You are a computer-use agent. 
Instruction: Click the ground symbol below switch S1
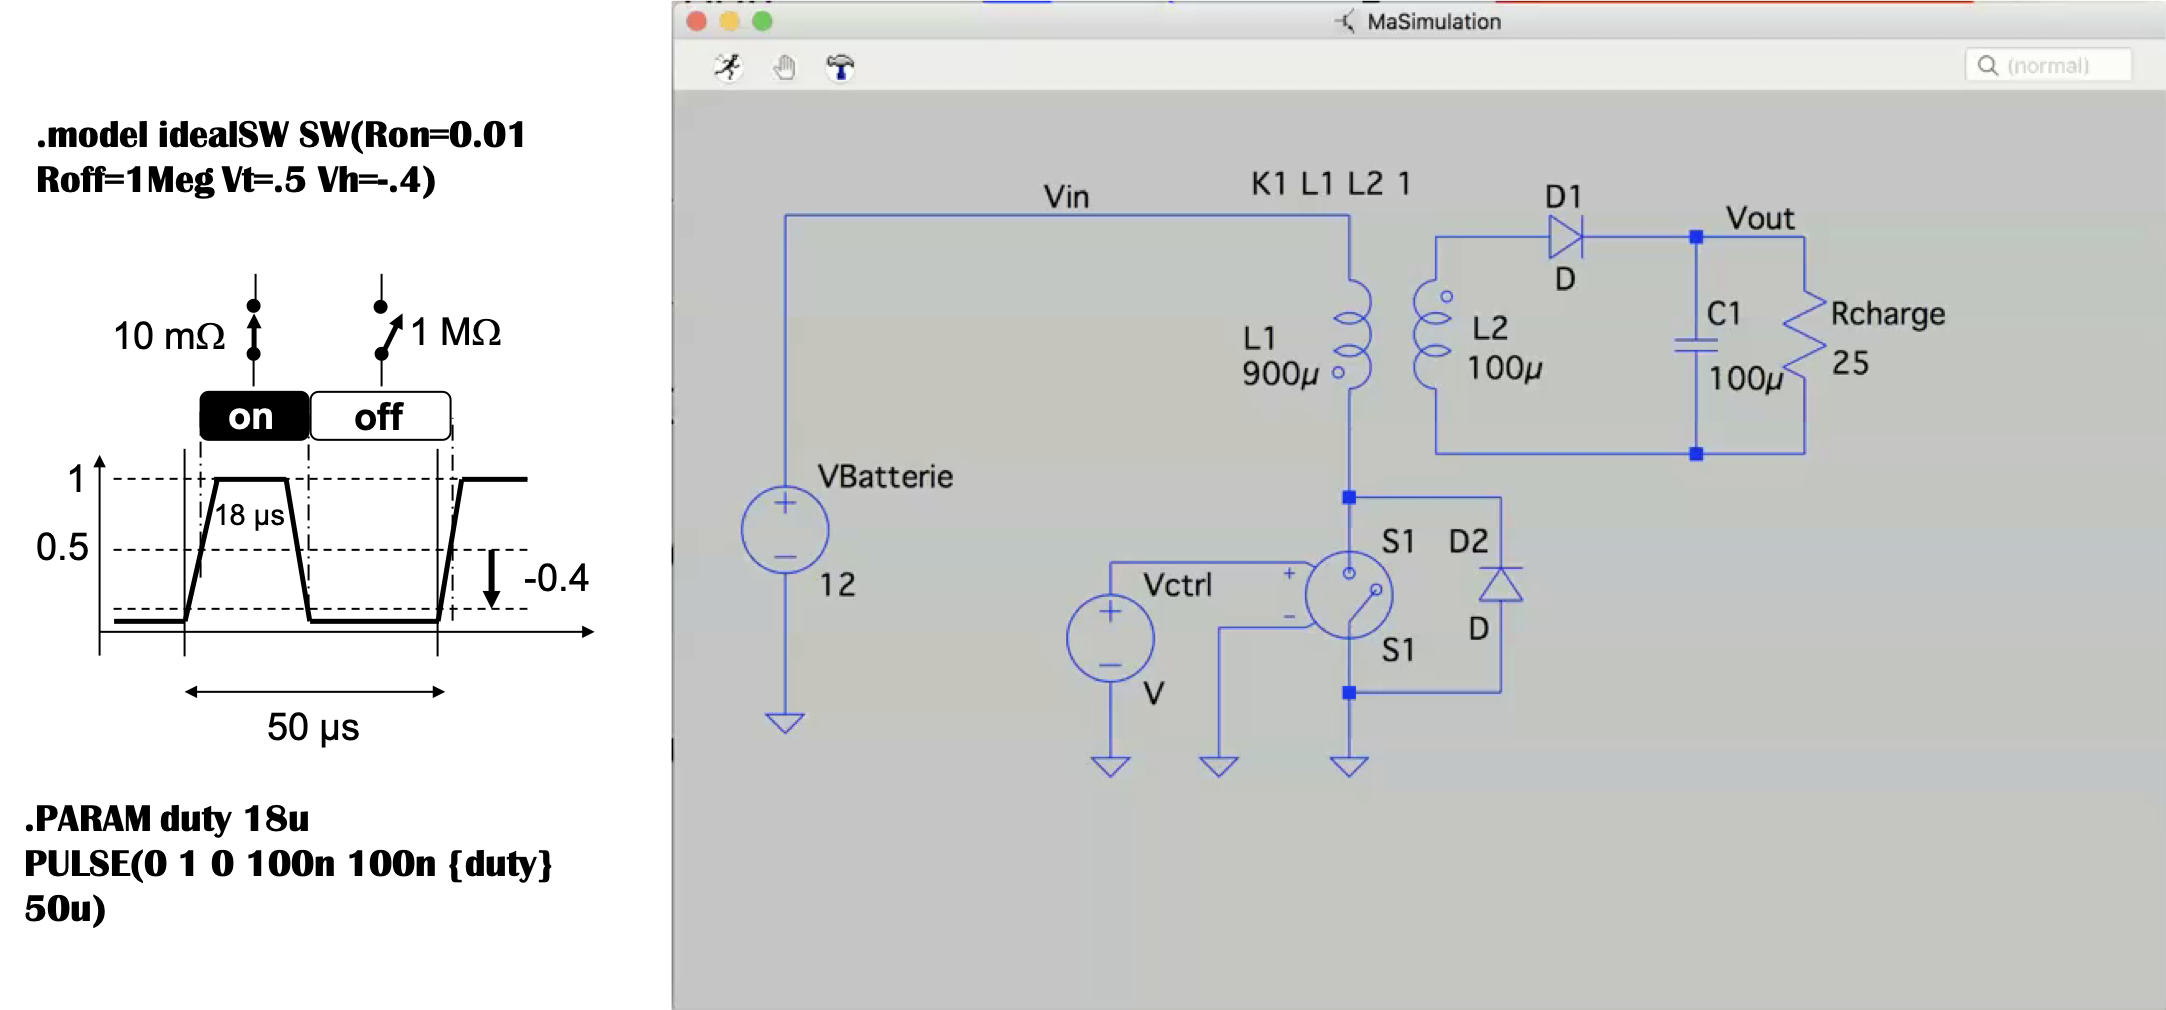[x=1349, y=766]
